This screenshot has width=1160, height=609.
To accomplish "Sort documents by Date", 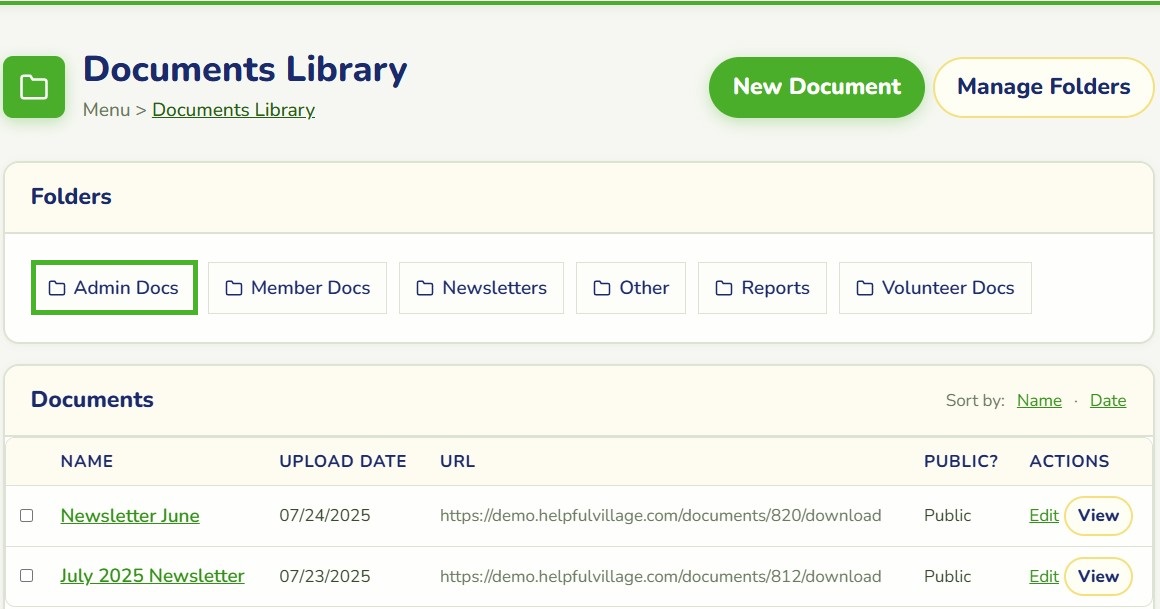I will pos(1108,400).
